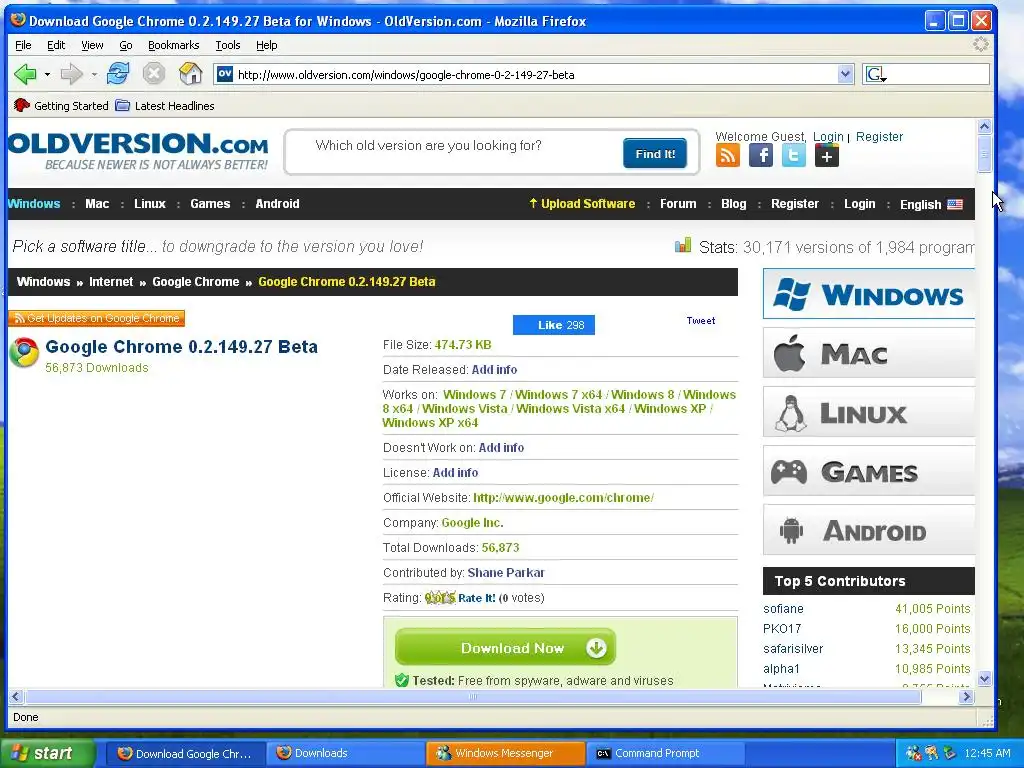
Task: Switch to Downloads taskbar window
Action: click(344, 753)
